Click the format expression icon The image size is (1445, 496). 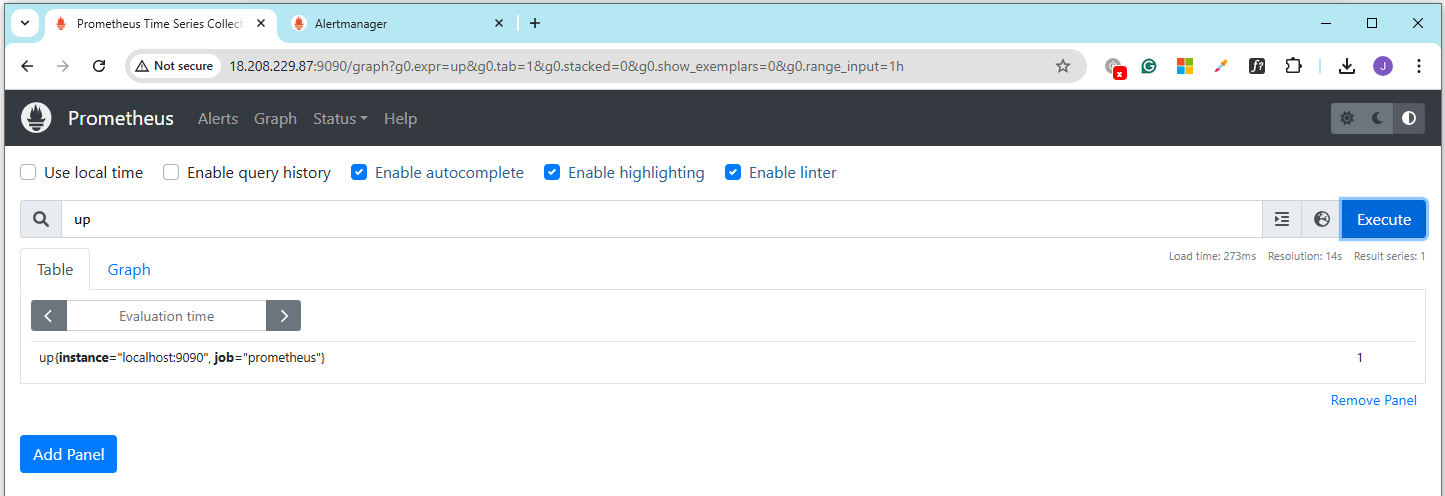coord(1282,219)
